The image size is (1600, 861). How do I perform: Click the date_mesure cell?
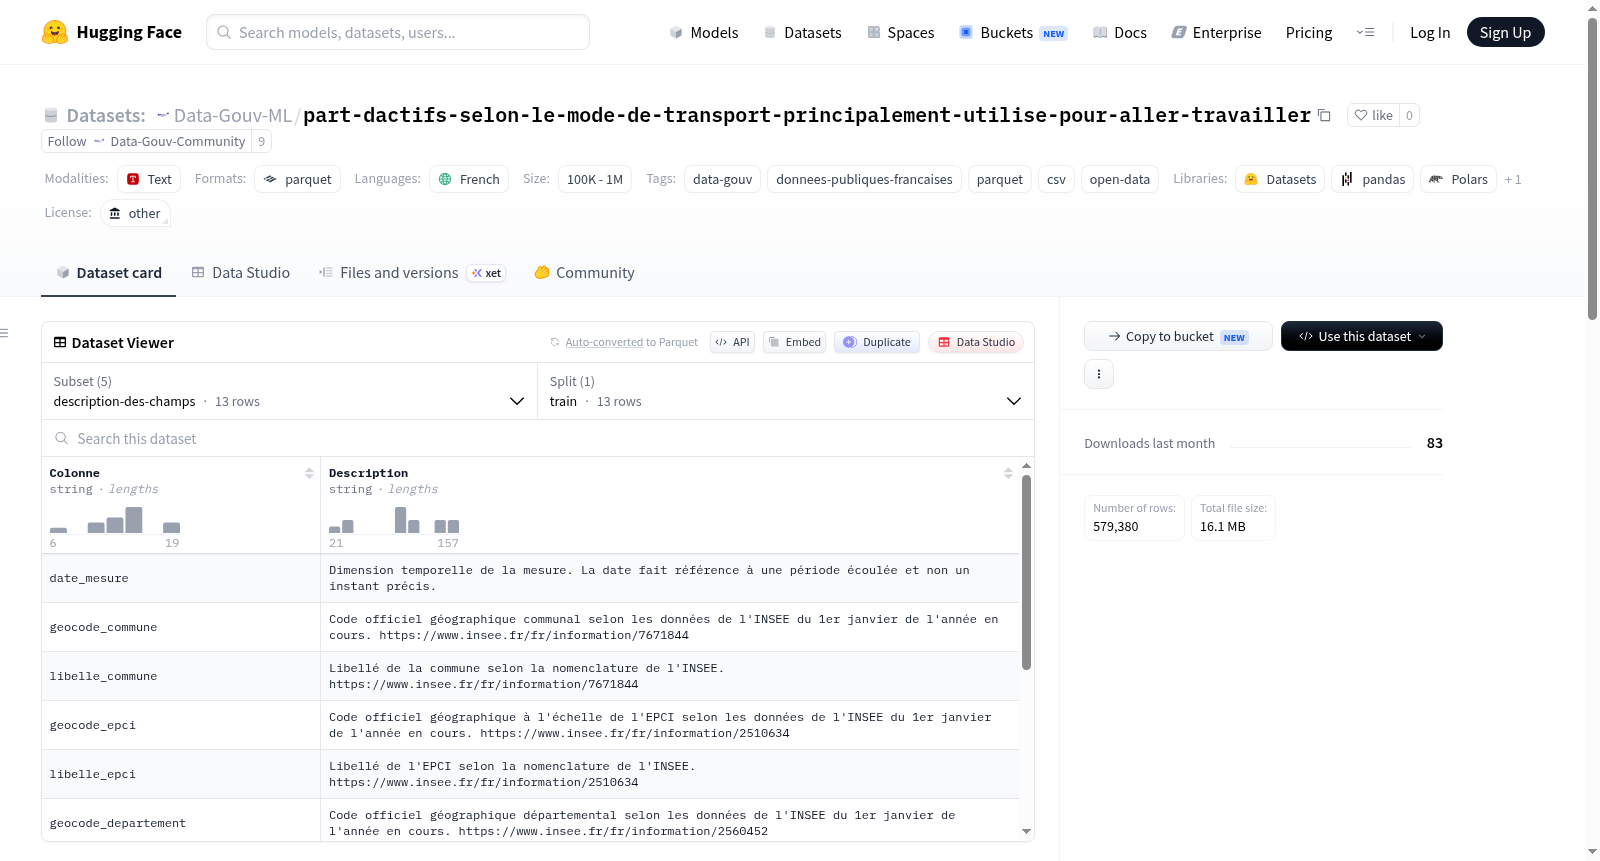[181, 578]
